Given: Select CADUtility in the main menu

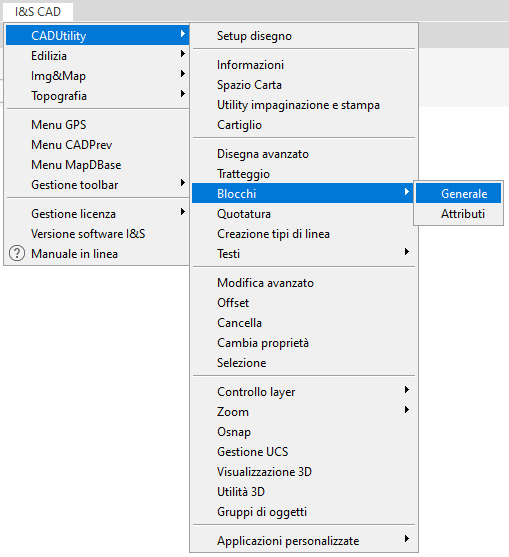Looking at the screenshot, I should [97, 36].
